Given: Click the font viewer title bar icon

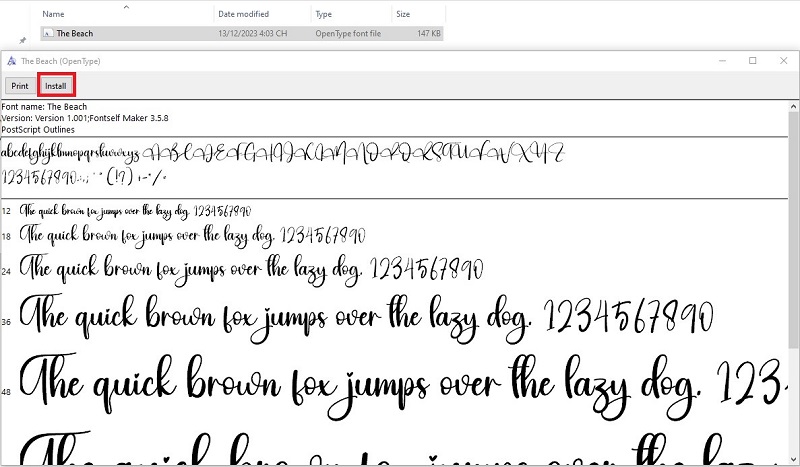Looking at the screenshot, I should (x=11, y=61).
